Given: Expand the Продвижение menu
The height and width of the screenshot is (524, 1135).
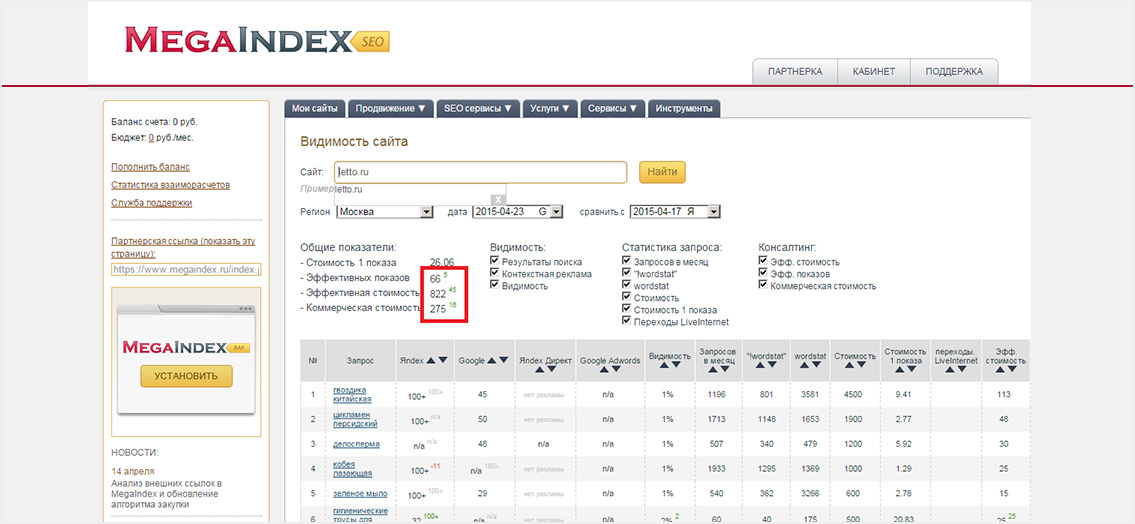Looking at the screenshot, I should (x=391, y=109).
